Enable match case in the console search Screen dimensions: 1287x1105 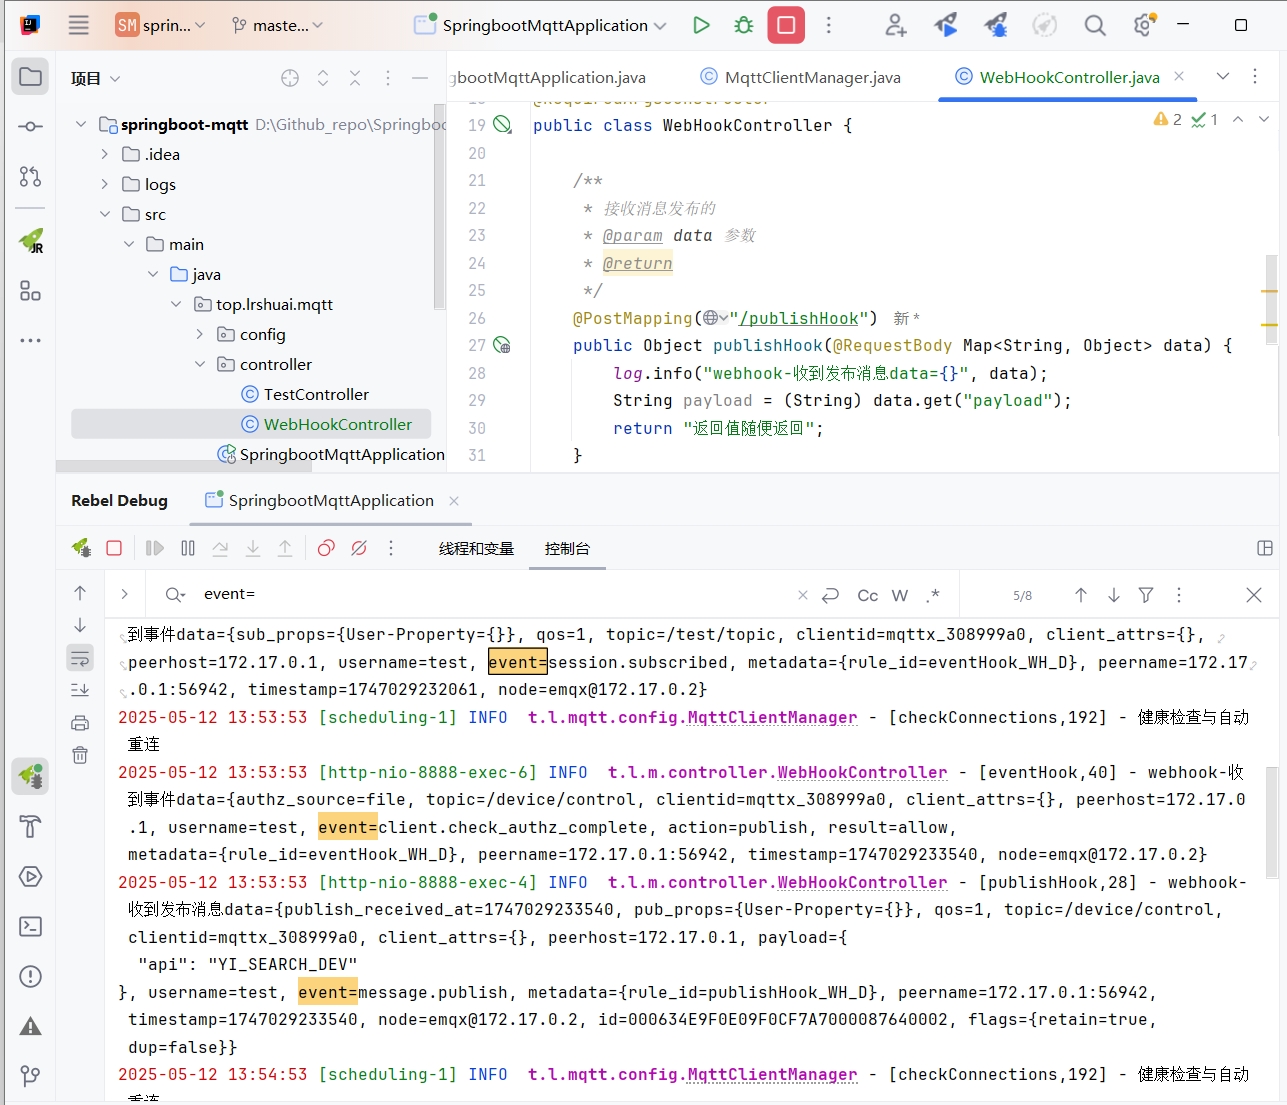866,594
